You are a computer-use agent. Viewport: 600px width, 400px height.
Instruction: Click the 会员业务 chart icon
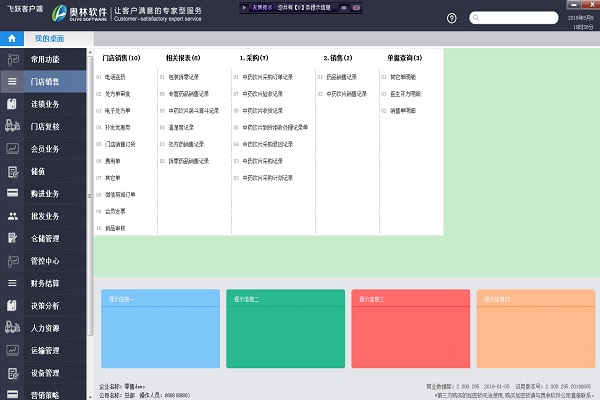[x=12, y=149]
